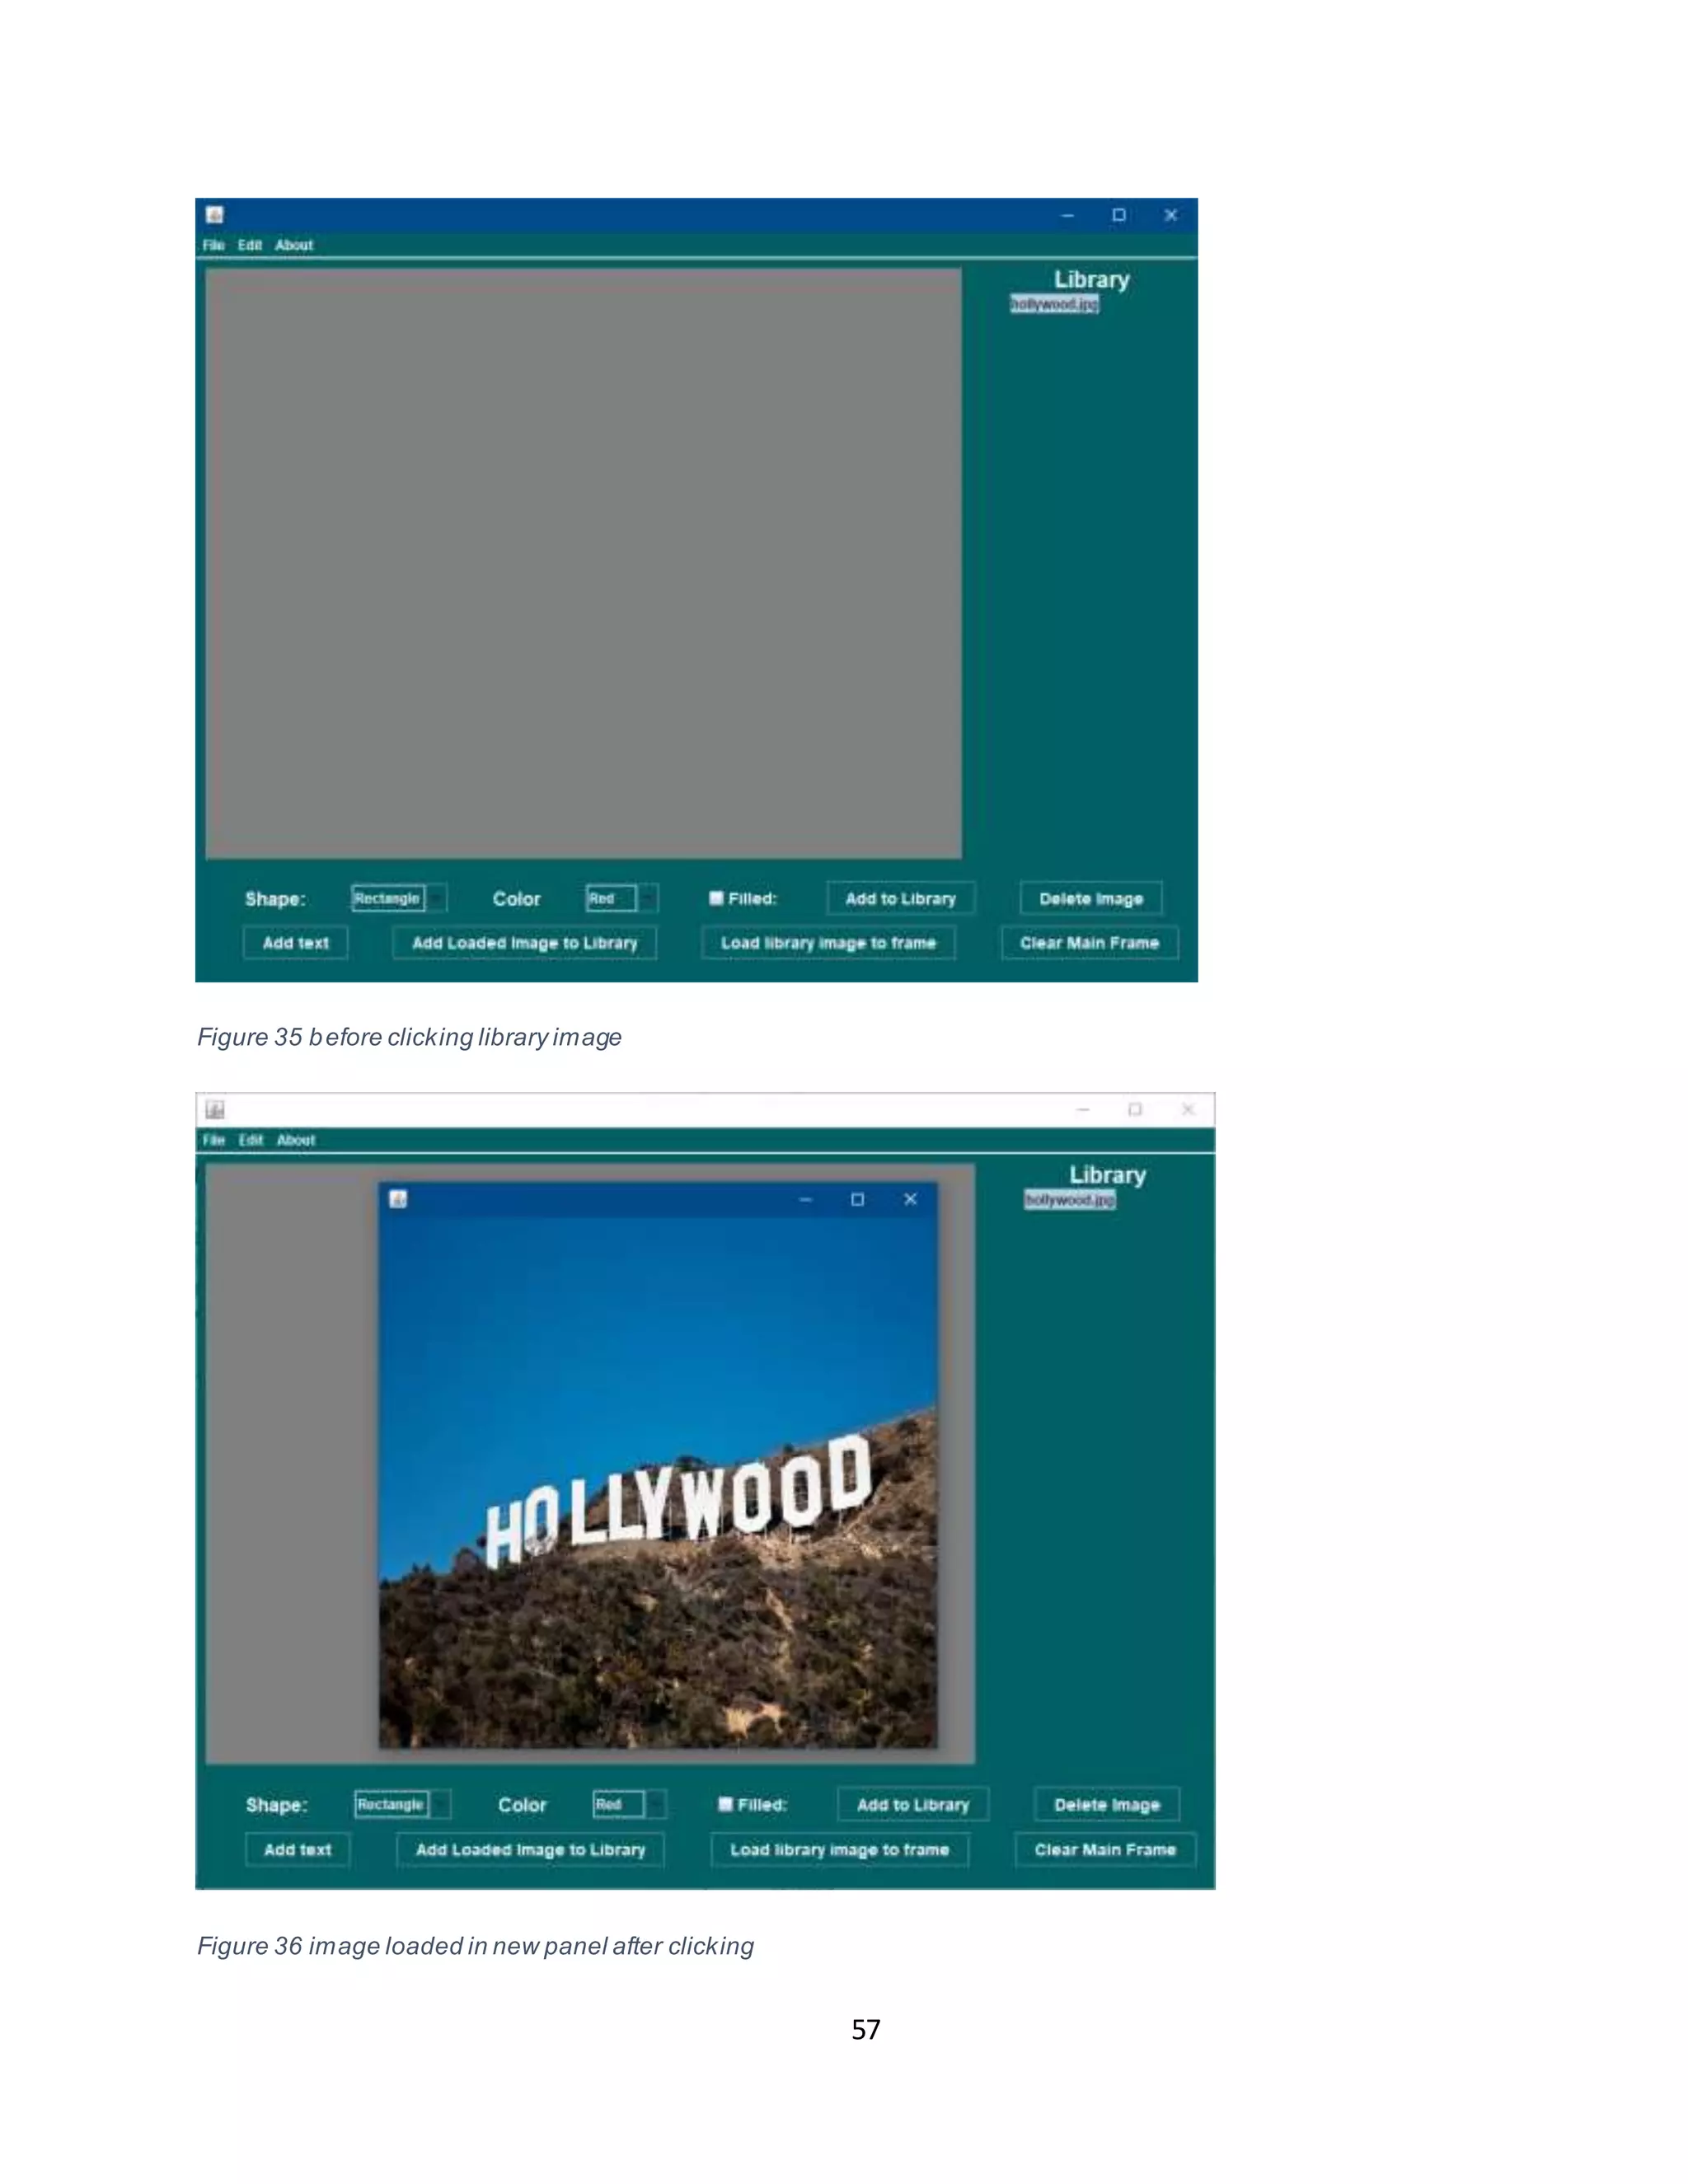Close the Figure 35 application window
Viewport: 1688px width, 2184px height.
1171,215
